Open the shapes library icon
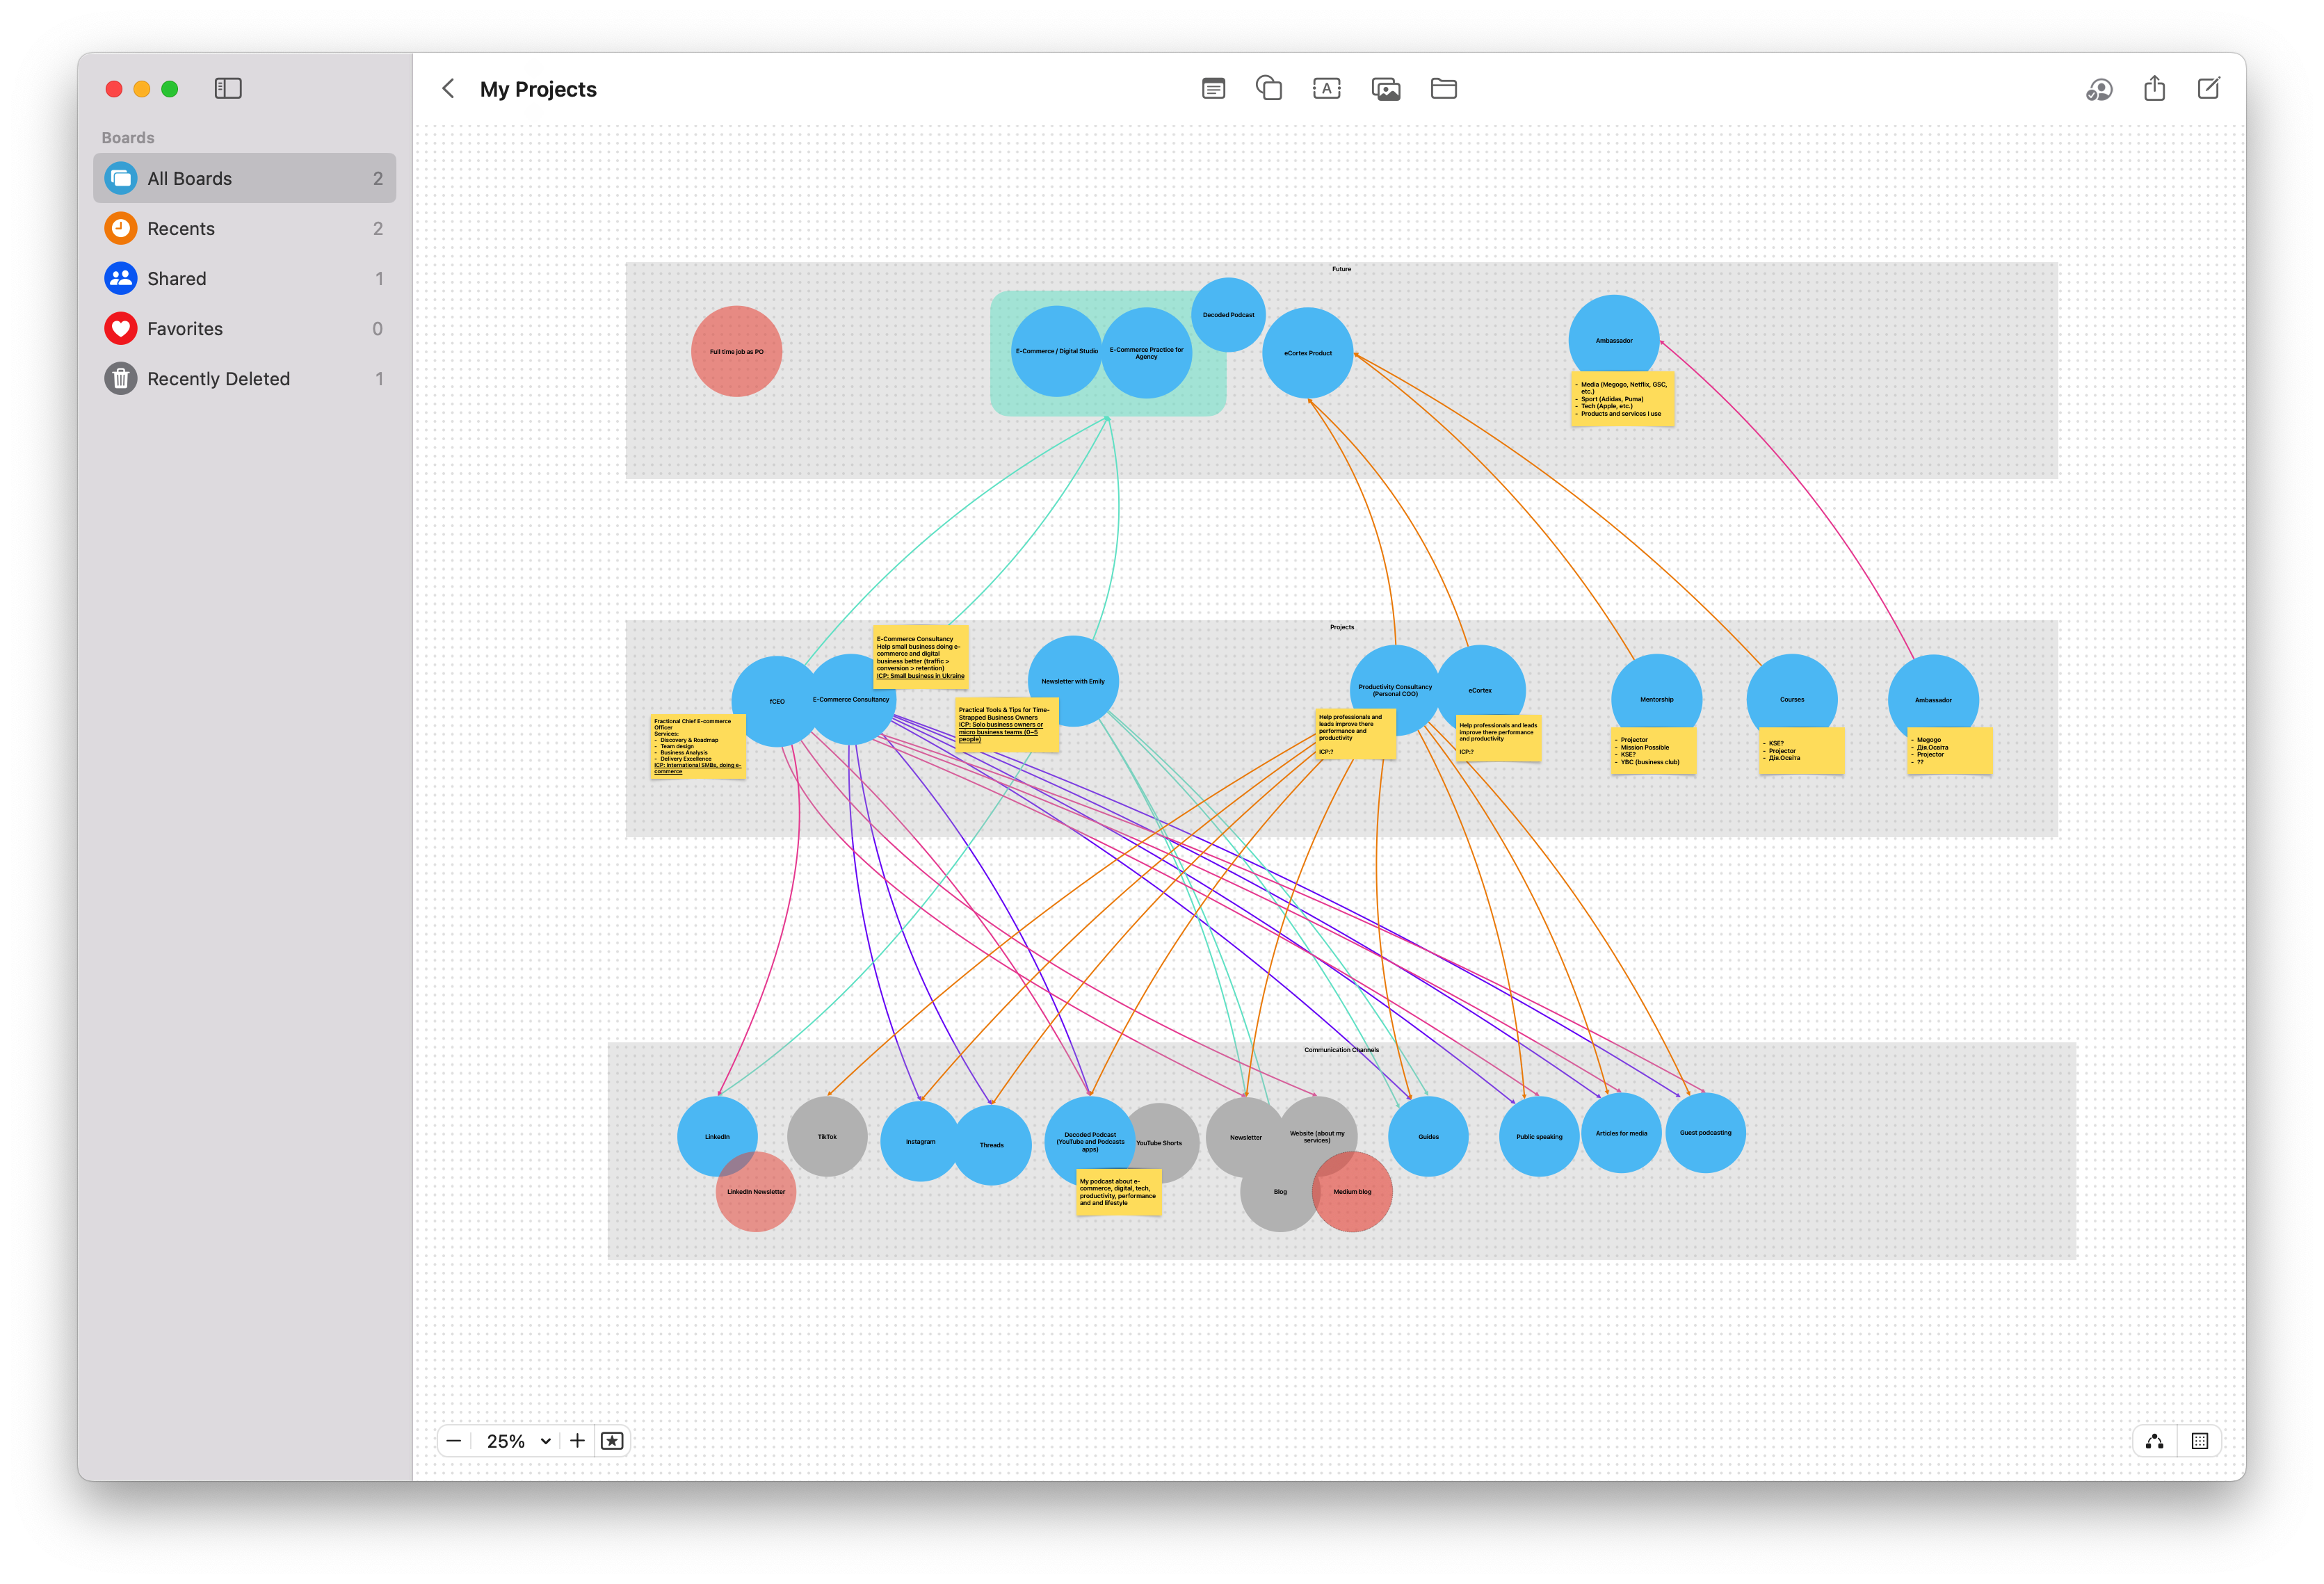The image size is (2324, 1584). 1269,89
